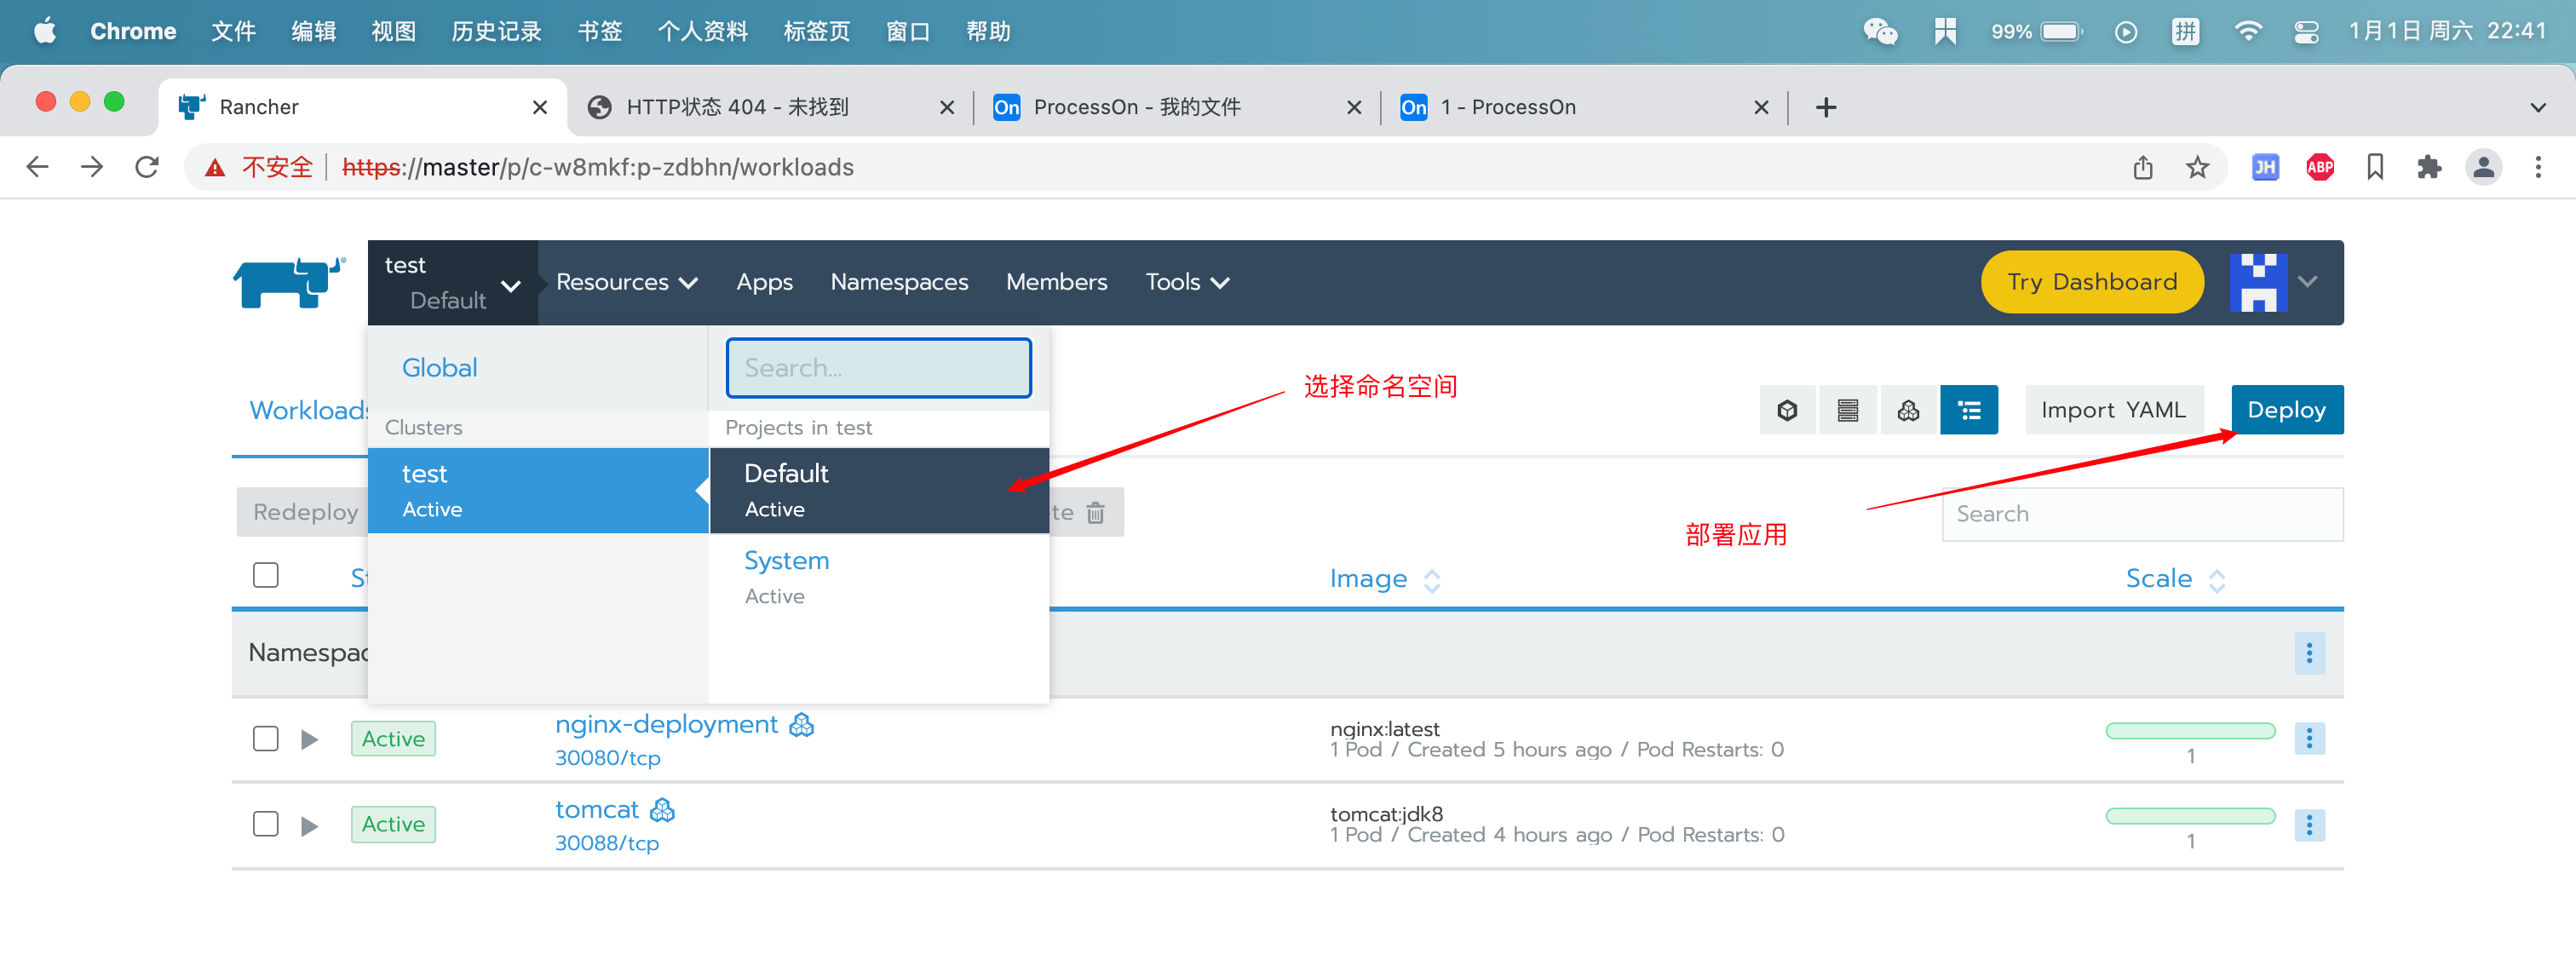
Task: Open macOS Control Center icon
Action: pyautogui.click(x=2306, y=31)
